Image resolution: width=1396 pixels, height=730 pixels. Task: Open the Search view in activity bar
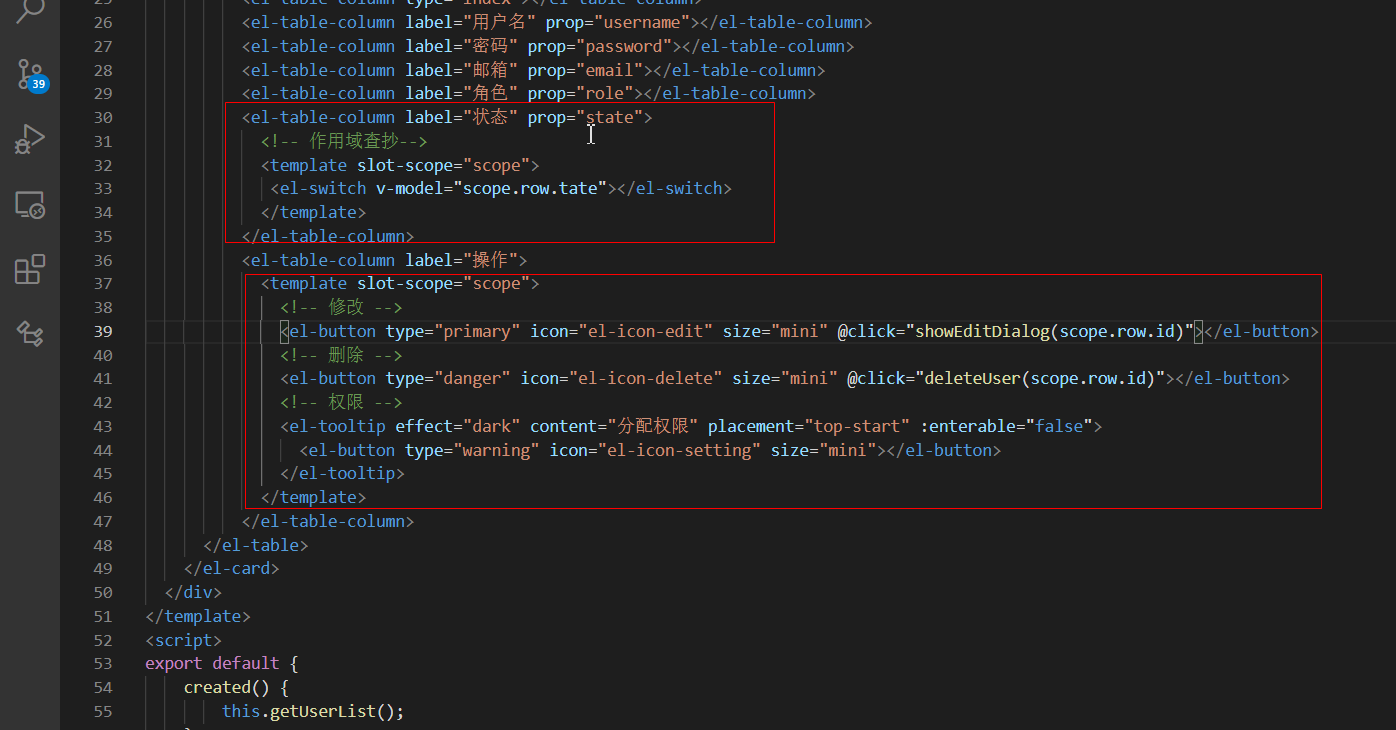pyautogui.click(x=30, y=10)
